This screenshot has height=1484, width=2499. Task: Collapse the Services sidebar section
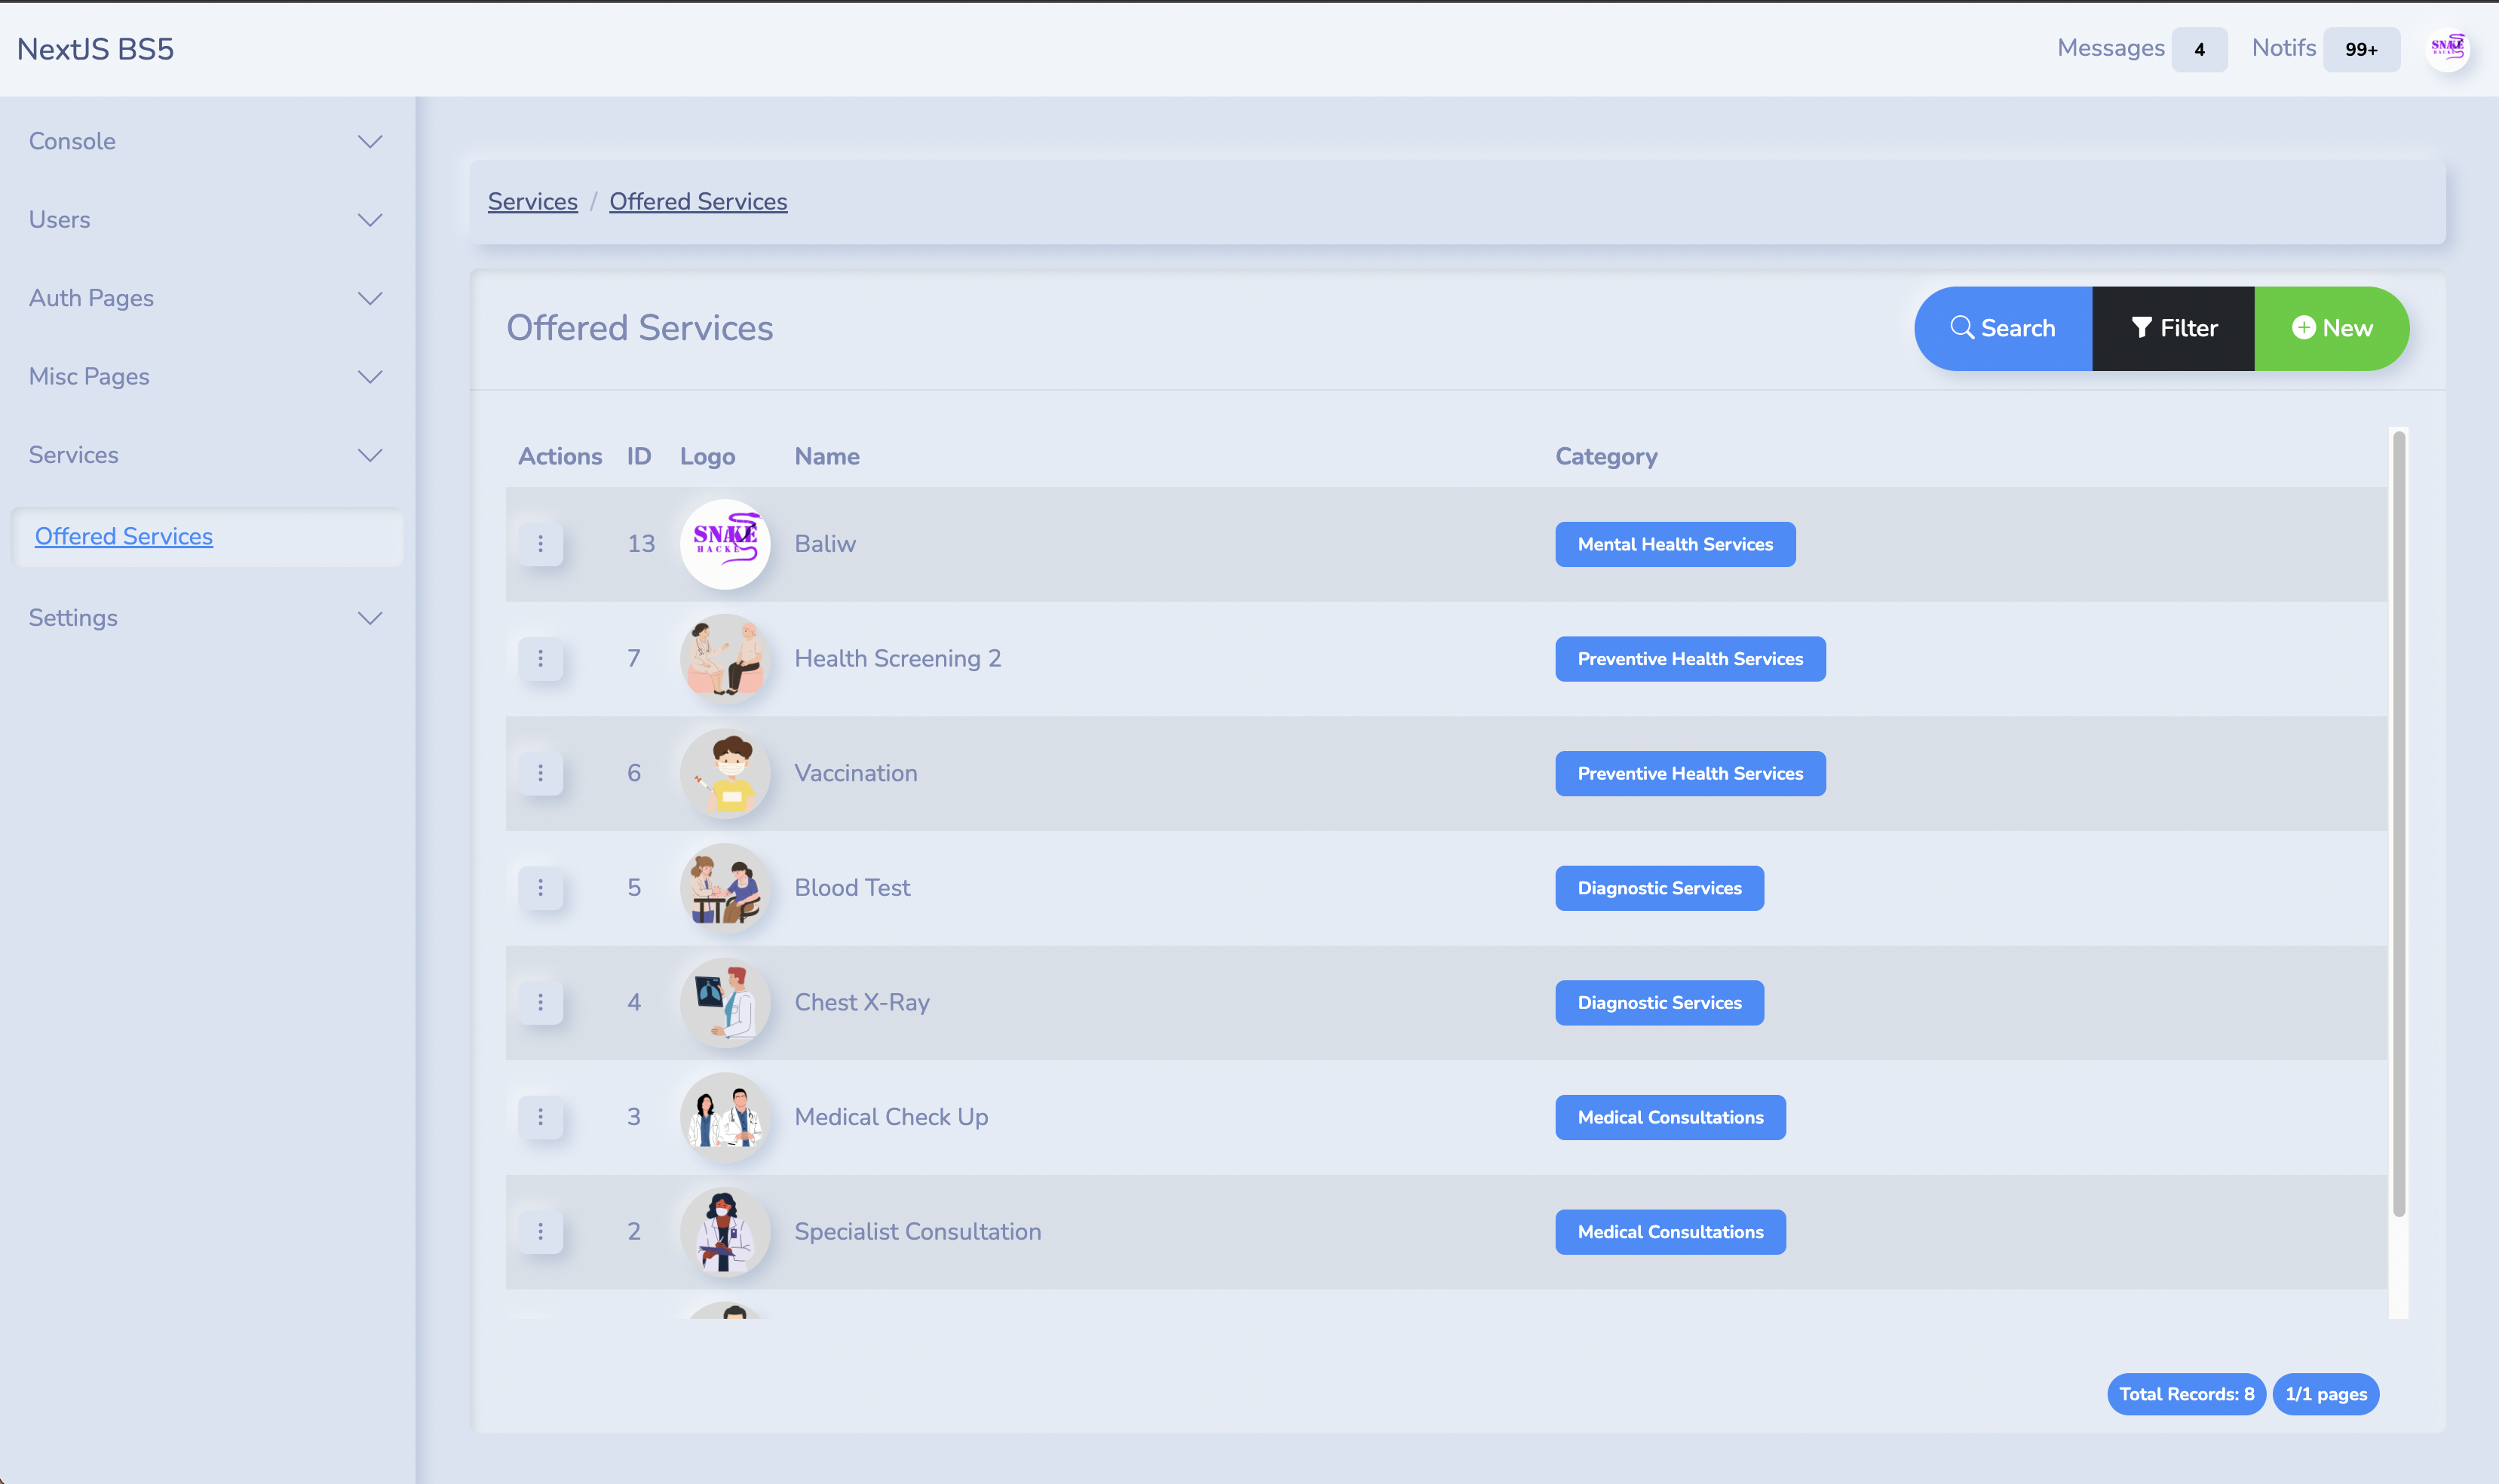[370, 455]
